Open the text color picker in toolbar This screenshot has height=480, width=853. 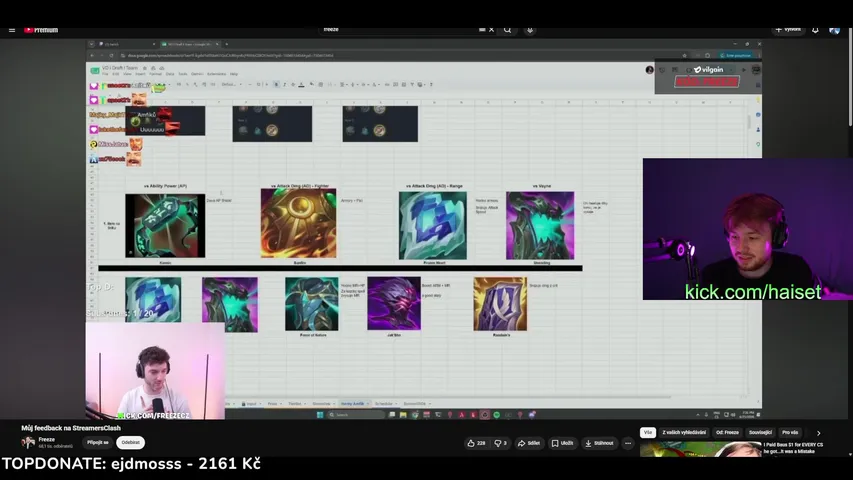point(301,84)
